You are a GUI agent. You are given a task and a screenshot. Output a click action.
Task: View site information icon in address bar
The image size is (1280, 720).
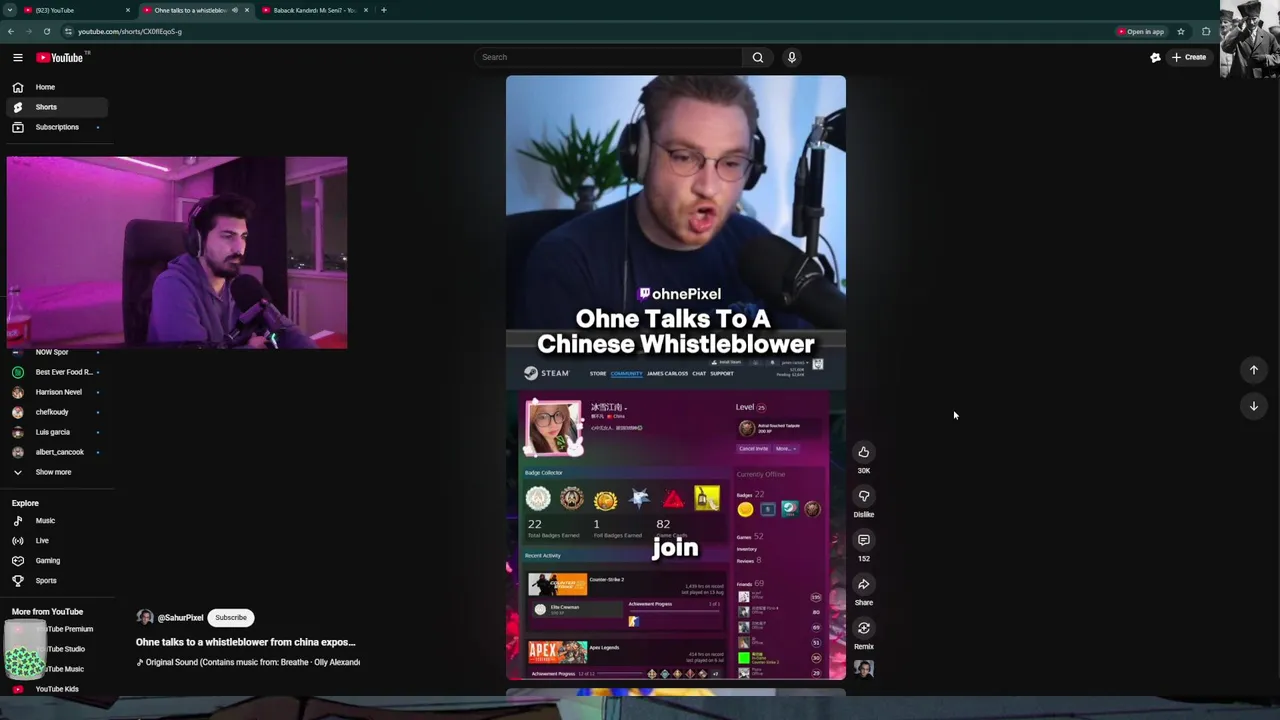(68, 31)
